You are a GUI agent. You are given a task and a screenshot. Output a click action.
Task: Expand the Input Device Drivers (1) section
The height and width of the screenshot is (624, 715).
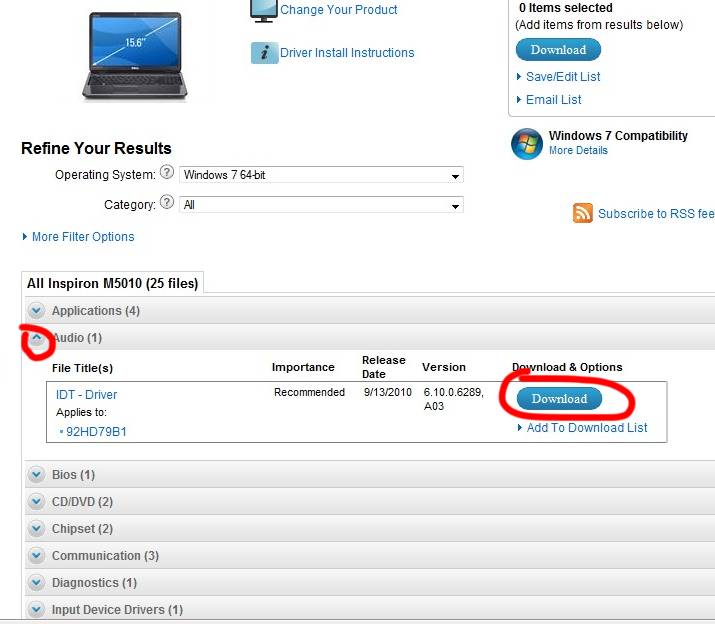36,609
